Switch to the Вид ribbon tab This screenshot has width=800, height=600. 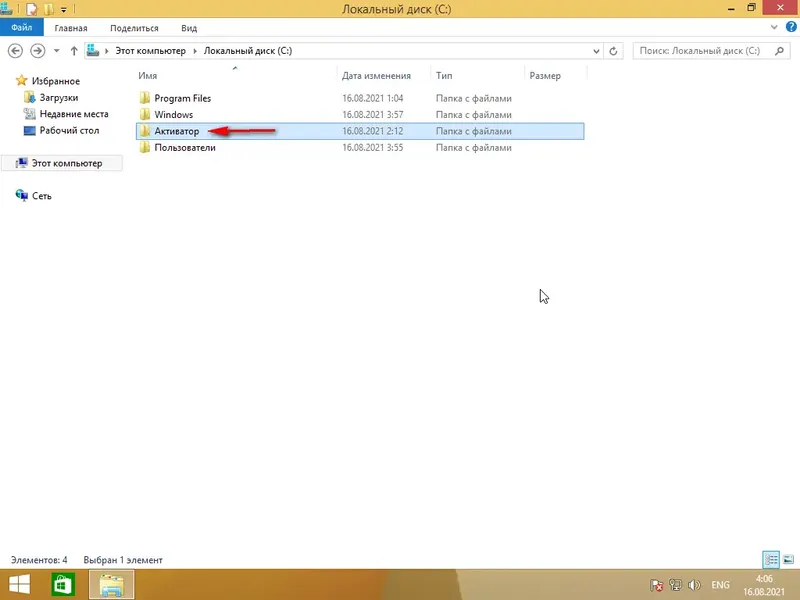(189, 28)
